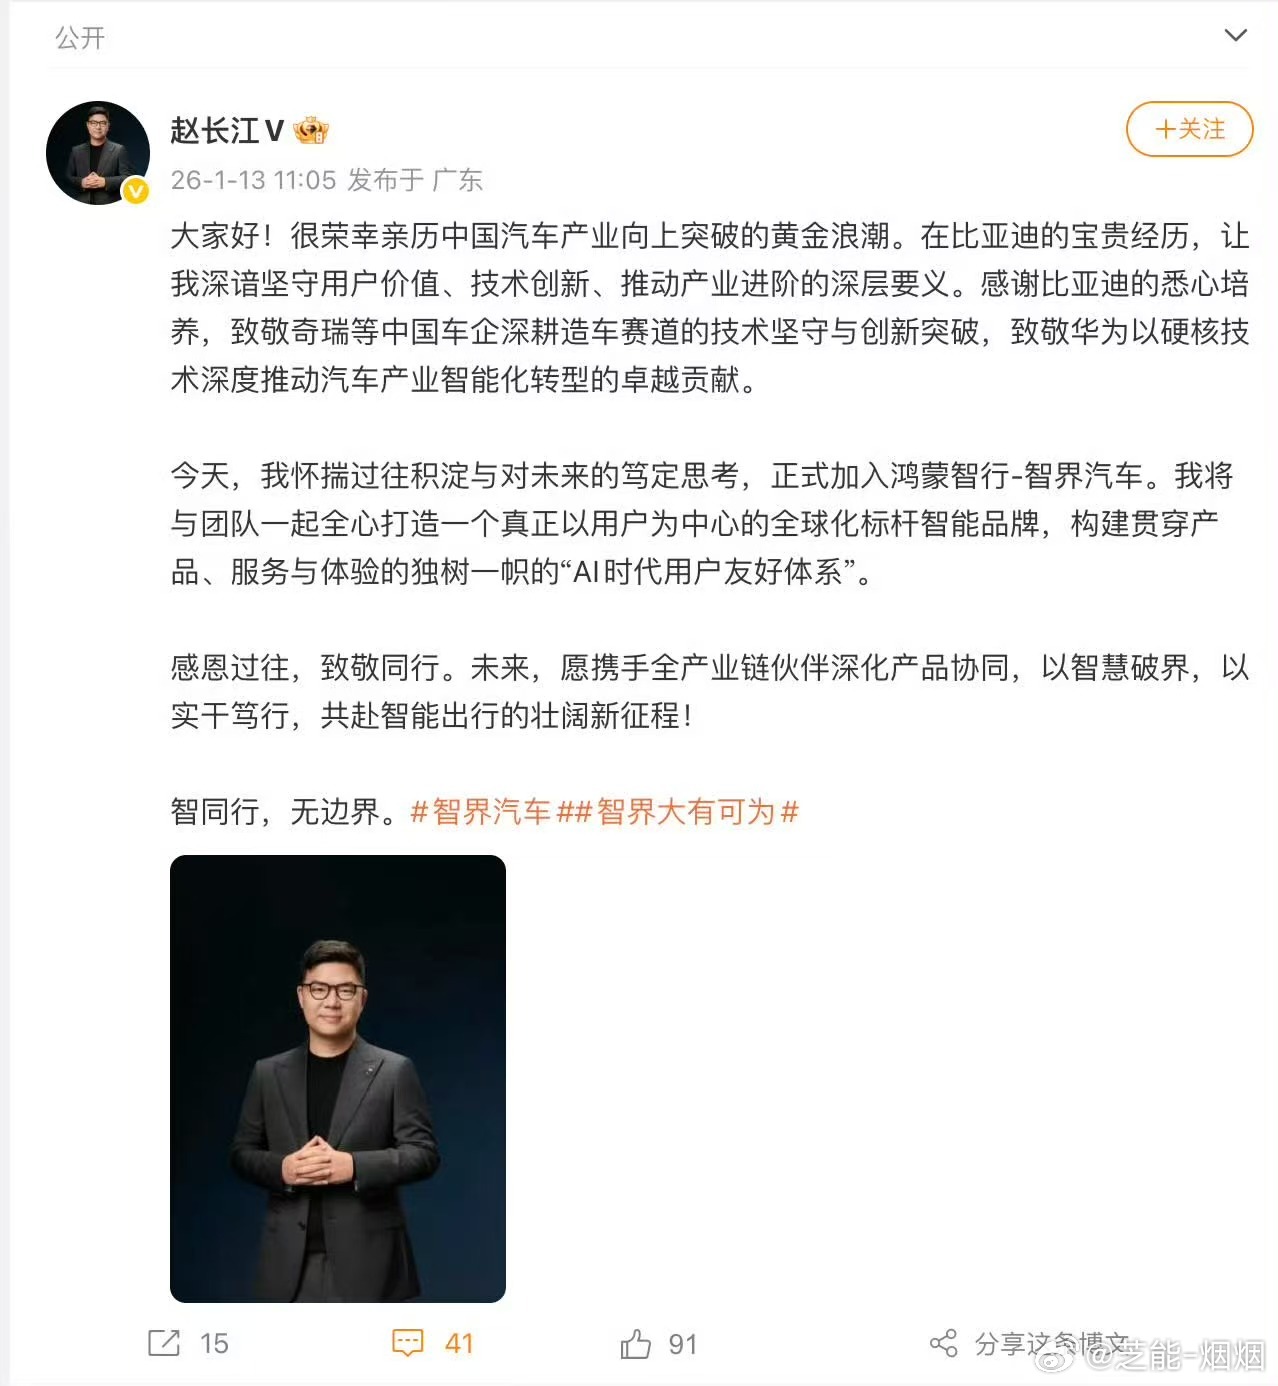Tap the post timestamp 26-1-13 11:05
The image size is (1278, 1386).
coord(253,180)
